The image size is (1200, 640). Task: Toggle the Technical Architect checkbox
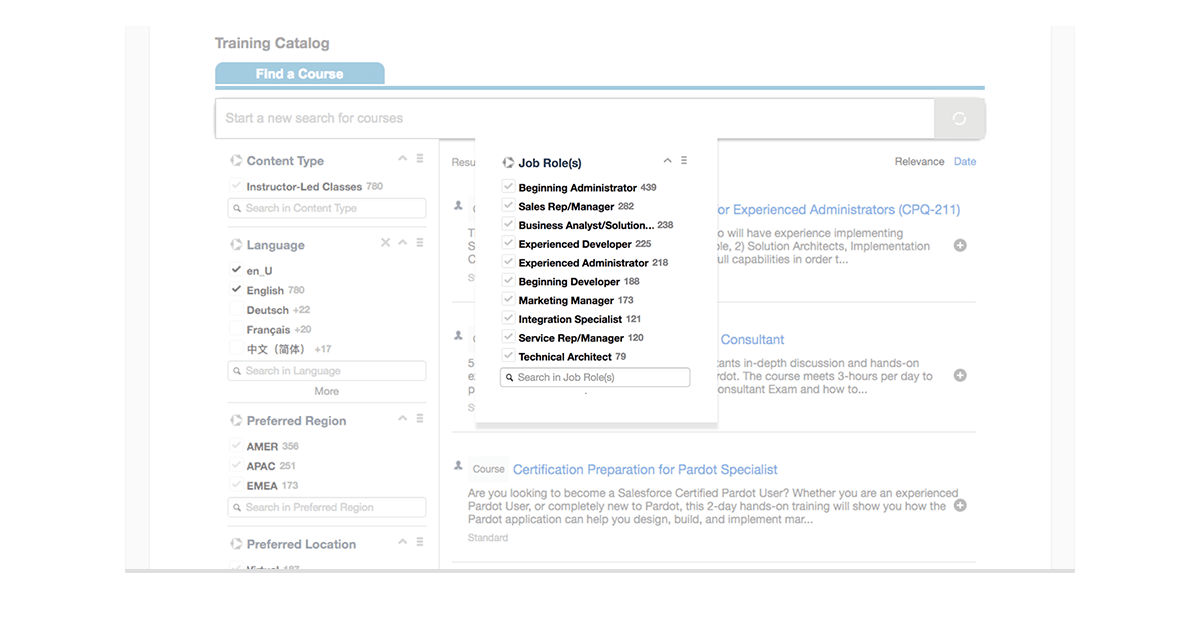509,356
